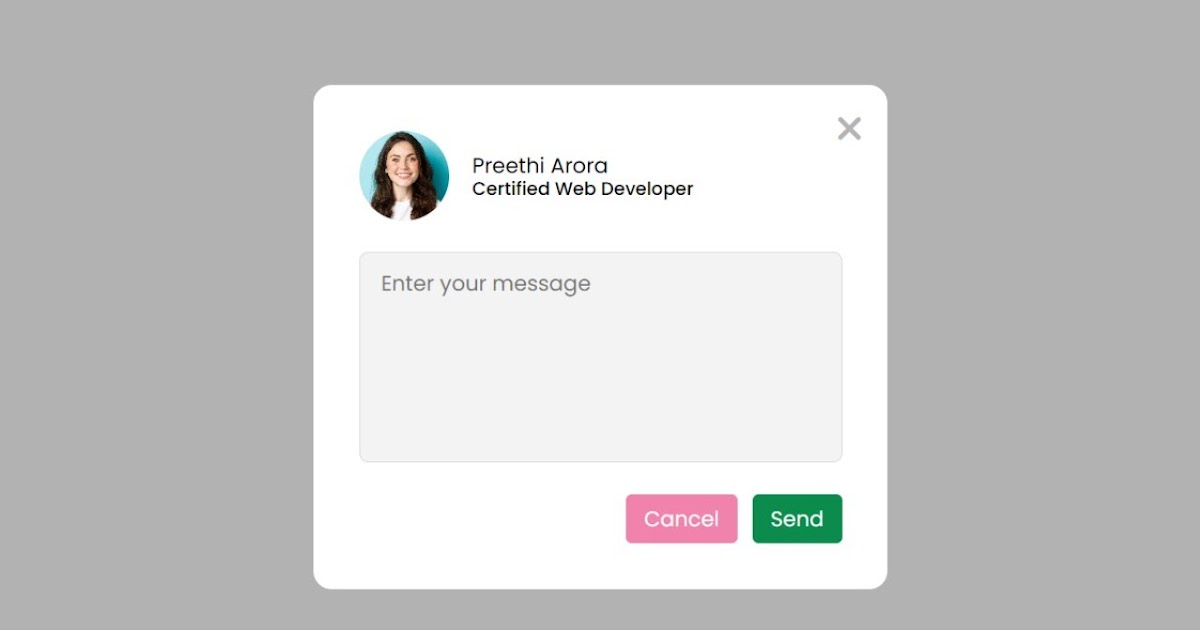Click the gray overlay above the dialog
Image resolution: width=1200 pixels, height=630 pixels.
[600, 40]
